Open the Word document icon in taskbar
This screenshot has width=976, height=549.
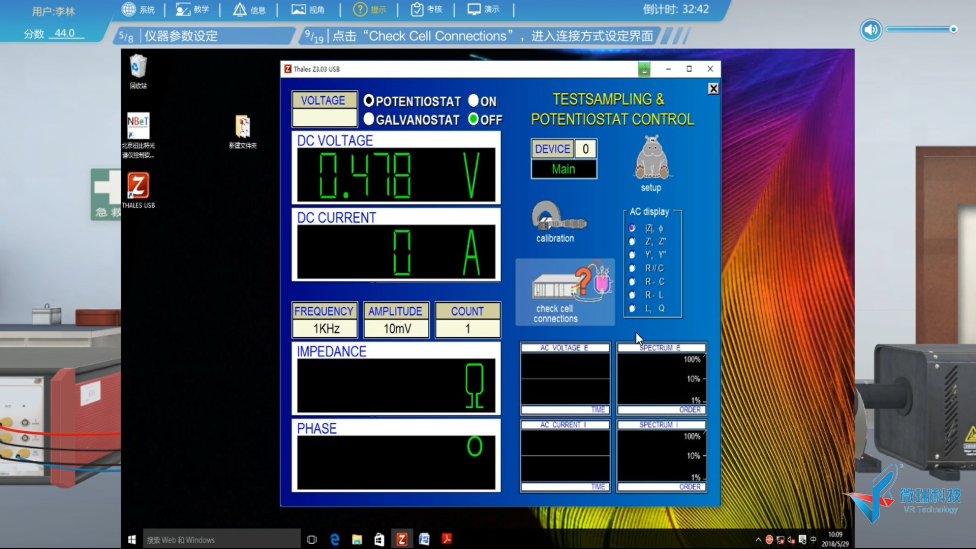point(424,540)
